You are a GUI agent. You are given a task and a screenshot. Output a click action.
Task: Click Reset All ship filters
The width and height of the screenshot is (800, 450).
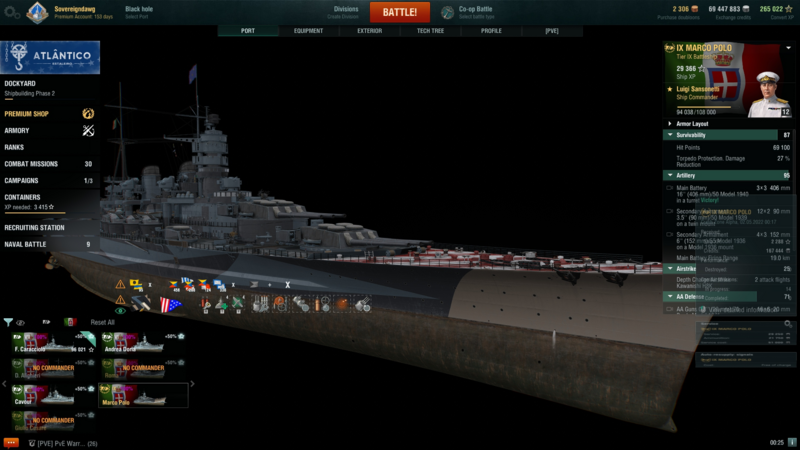pos(103,322)
